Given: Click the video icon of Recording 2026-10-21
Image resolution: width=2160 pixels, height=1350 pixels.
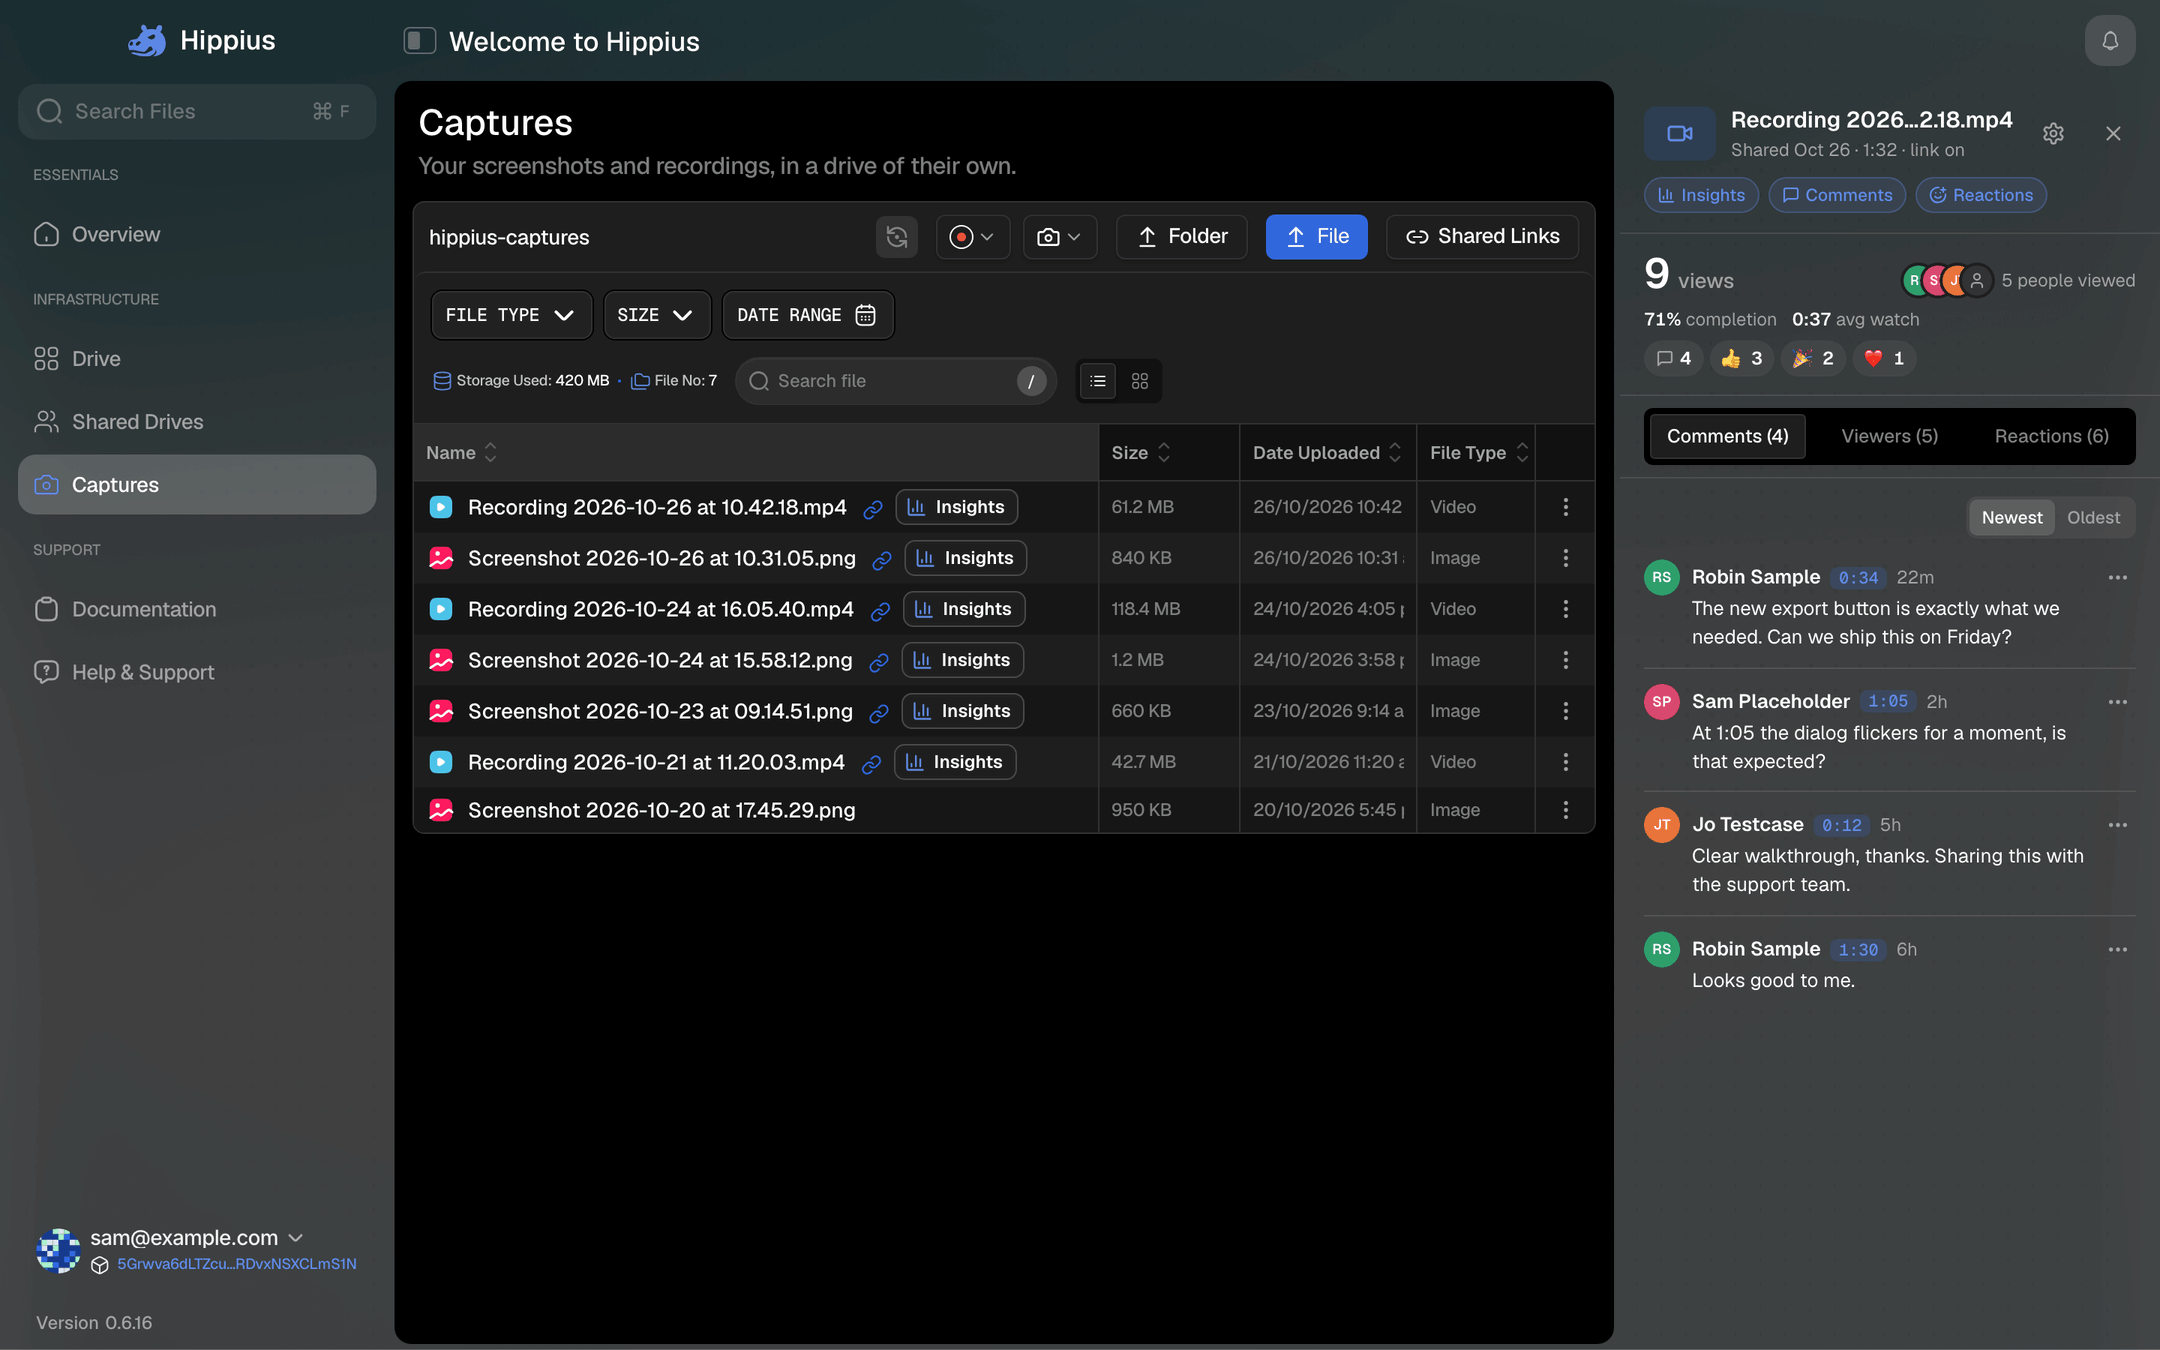Looking at the screenshot, I should (x=441, y=762).
